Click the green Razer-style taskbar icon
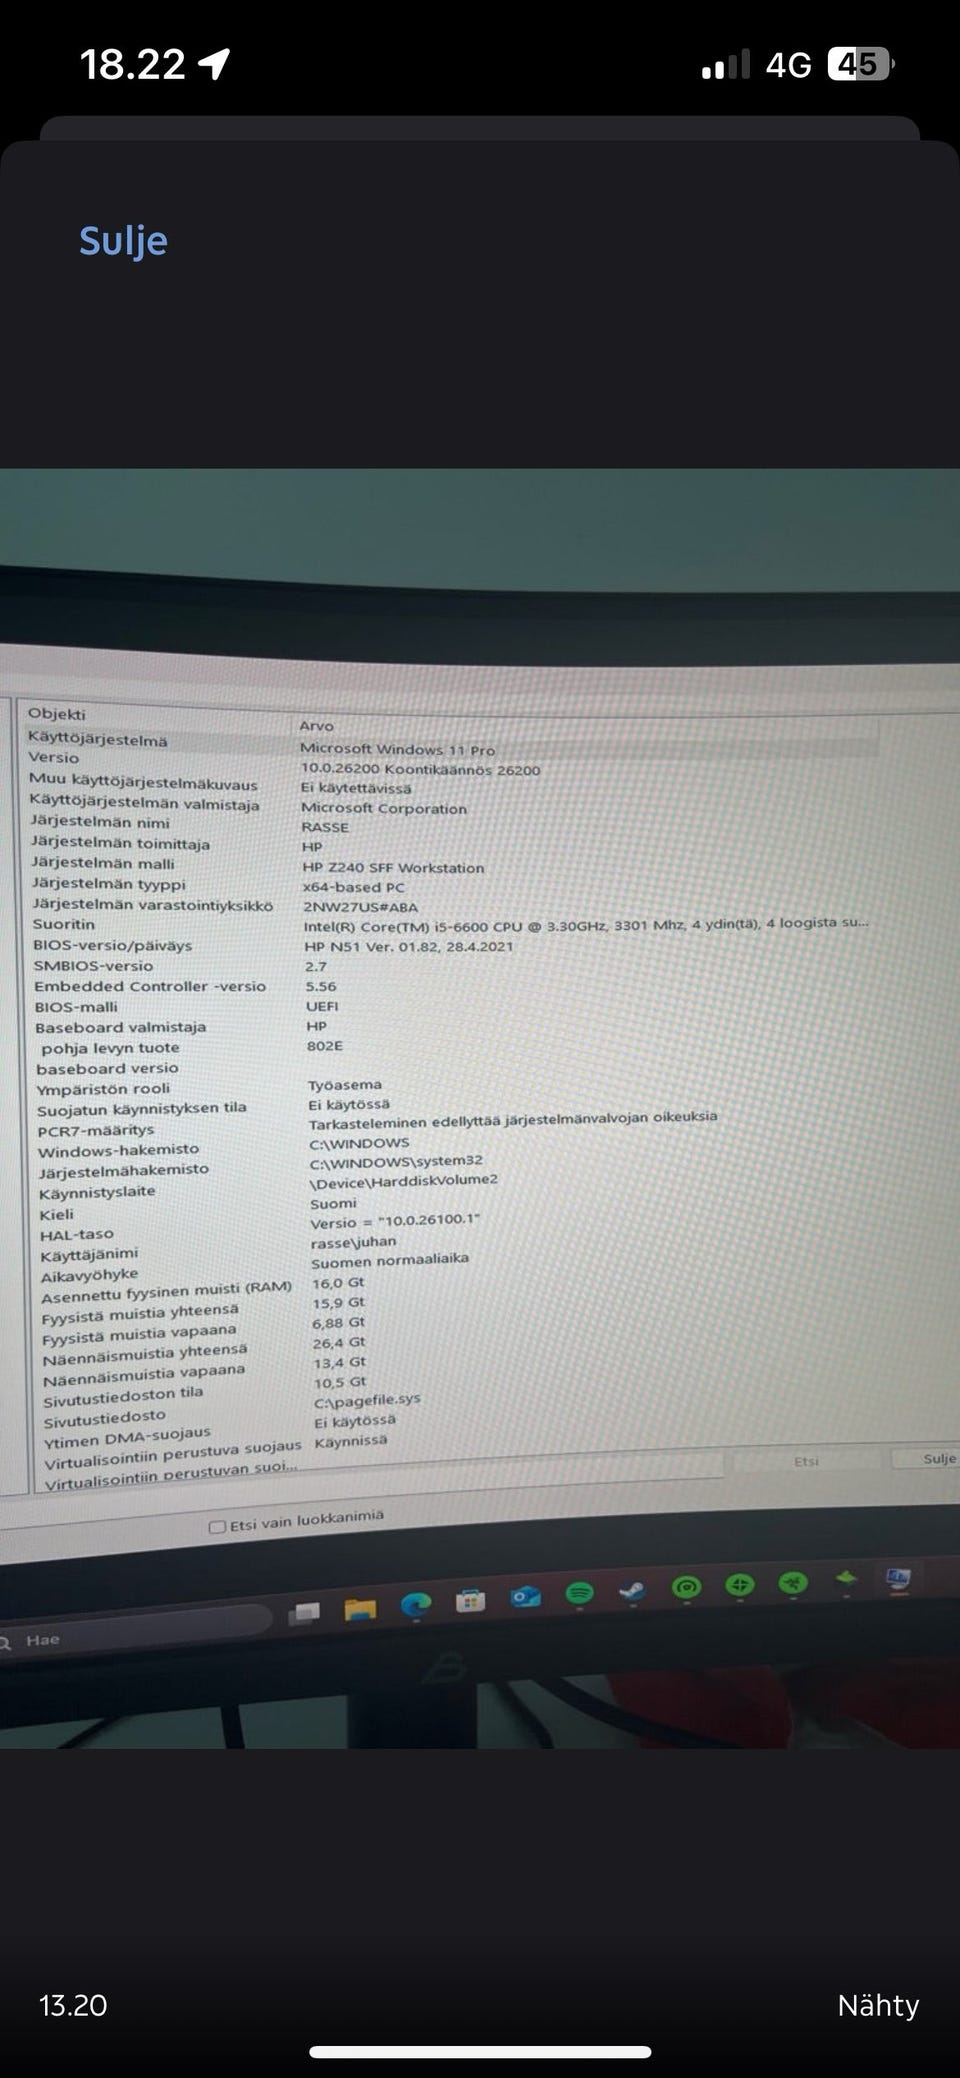Image resolution: width=960 pixels, height=2078 pixels. pyautogui.click(x=793, y=1582)
